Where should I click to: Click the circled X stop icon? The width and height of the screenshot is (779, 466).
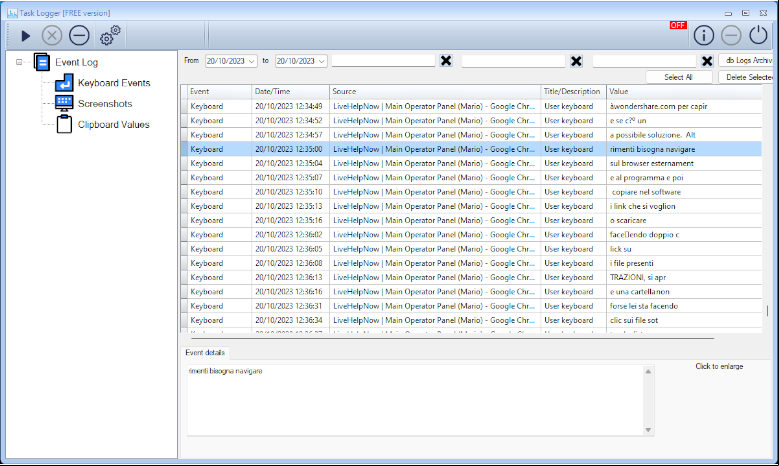tap(52, 36)
